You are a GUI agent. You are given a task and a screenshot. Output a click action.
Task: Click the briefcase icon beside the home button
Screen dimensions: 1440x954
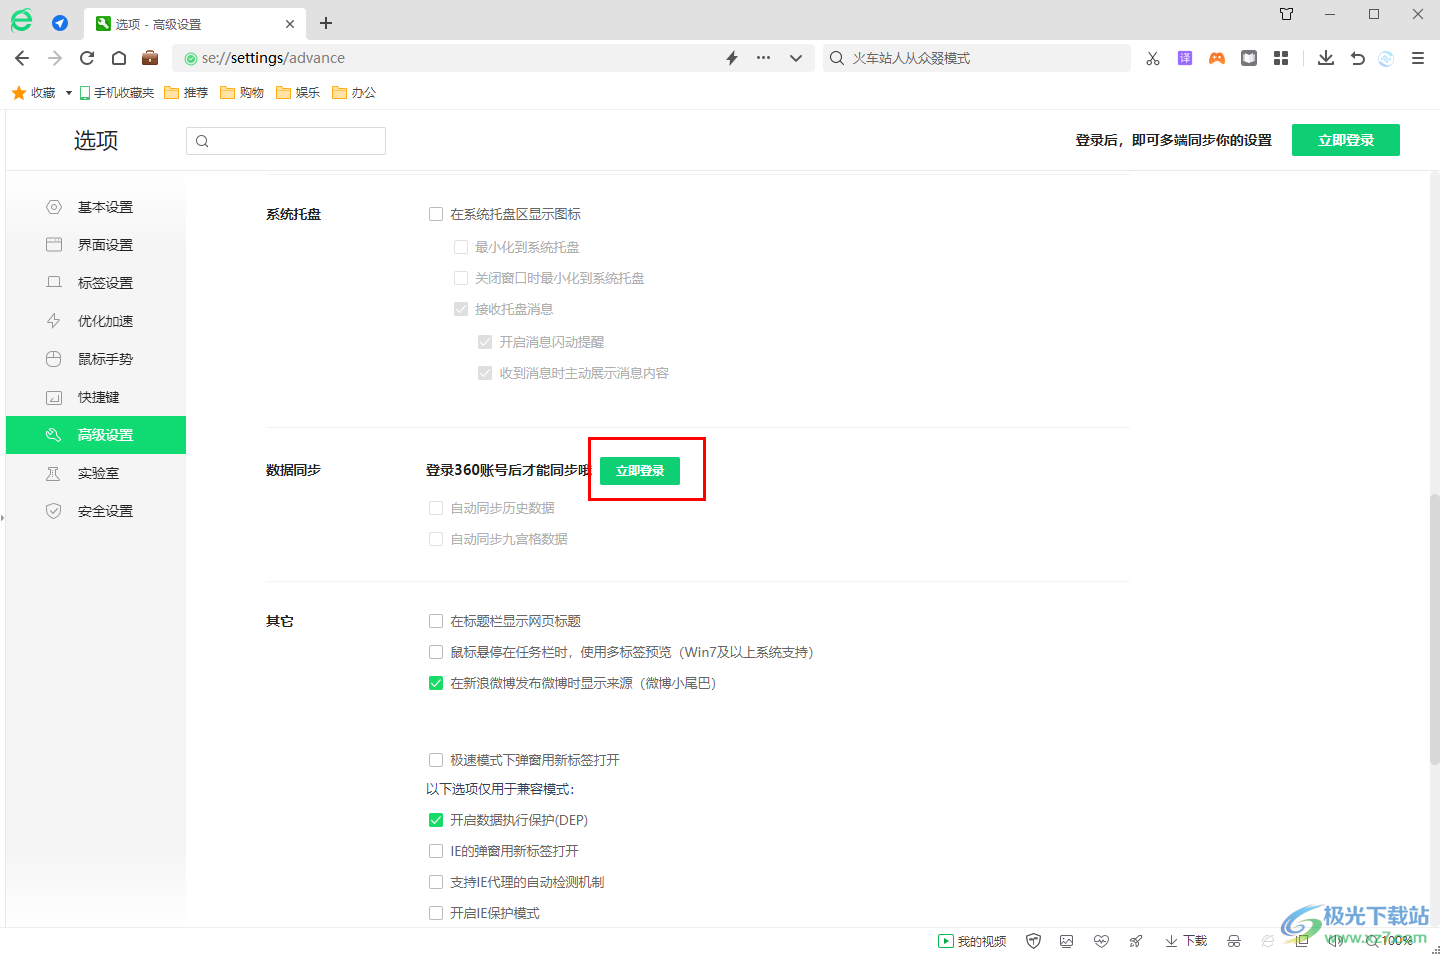(150, 58)
